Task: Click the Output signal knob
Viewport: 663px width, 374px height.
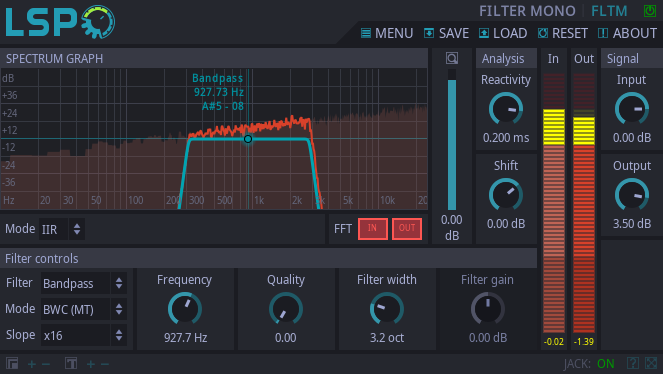Action: (x=632, y=195)
